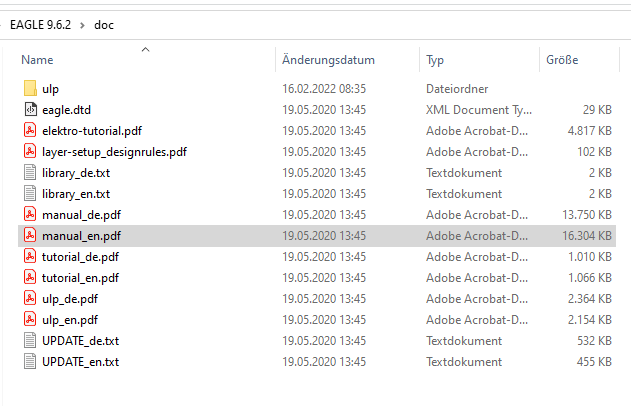The height and width of the screenshot is (406, 631).
Task: Click the tutorial_en.pdf PDF icon
Action: 29,278
